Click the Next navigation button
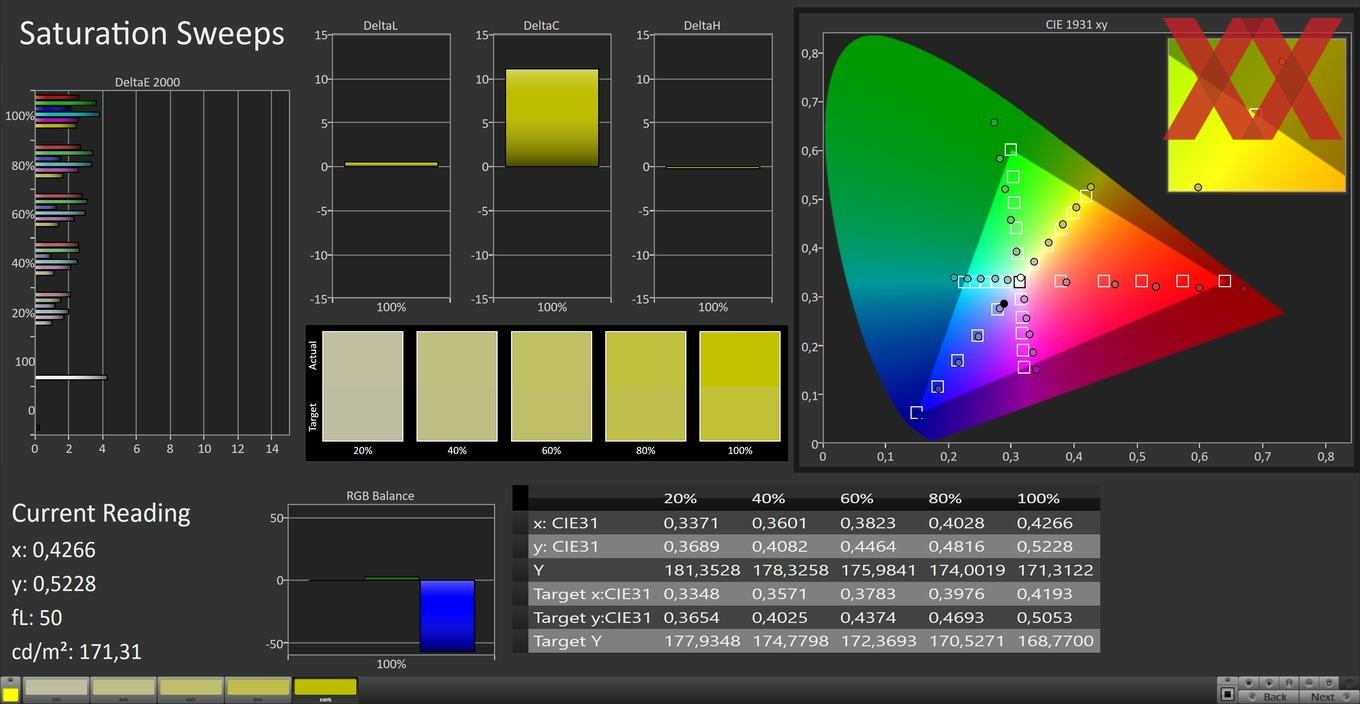 click(x=1328, y=697)
